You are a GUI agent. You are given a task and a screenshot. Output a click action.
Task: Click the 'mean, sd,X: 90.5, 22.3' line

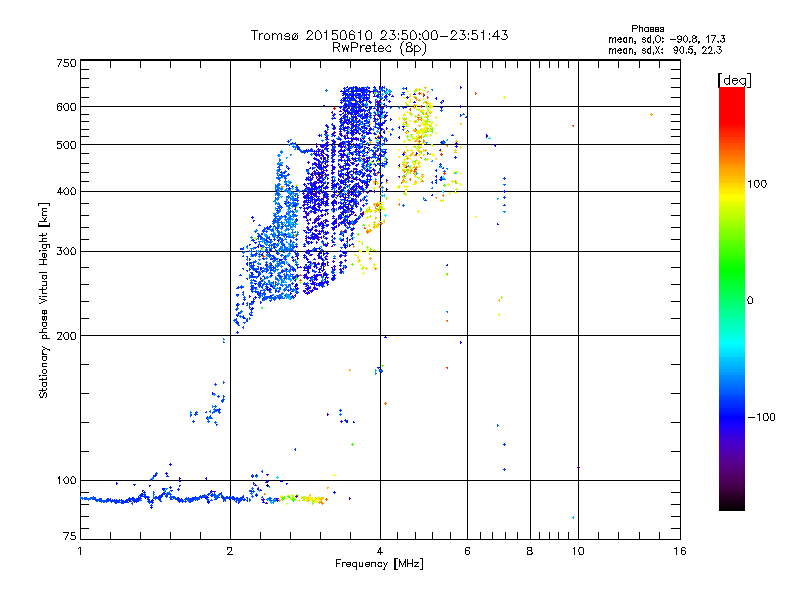pos(665,51)
